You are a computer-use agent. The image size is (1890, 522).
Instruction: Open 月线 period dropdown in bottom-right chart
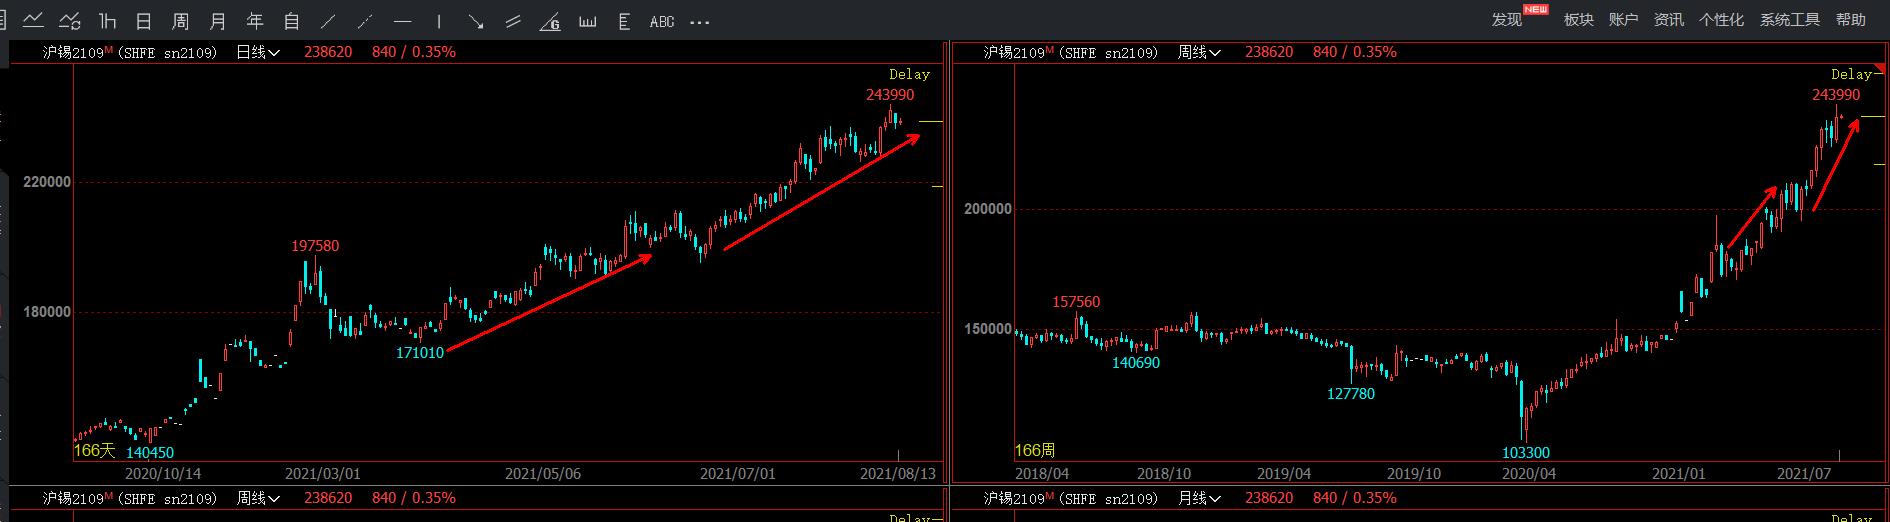(x=1199, y=498)
